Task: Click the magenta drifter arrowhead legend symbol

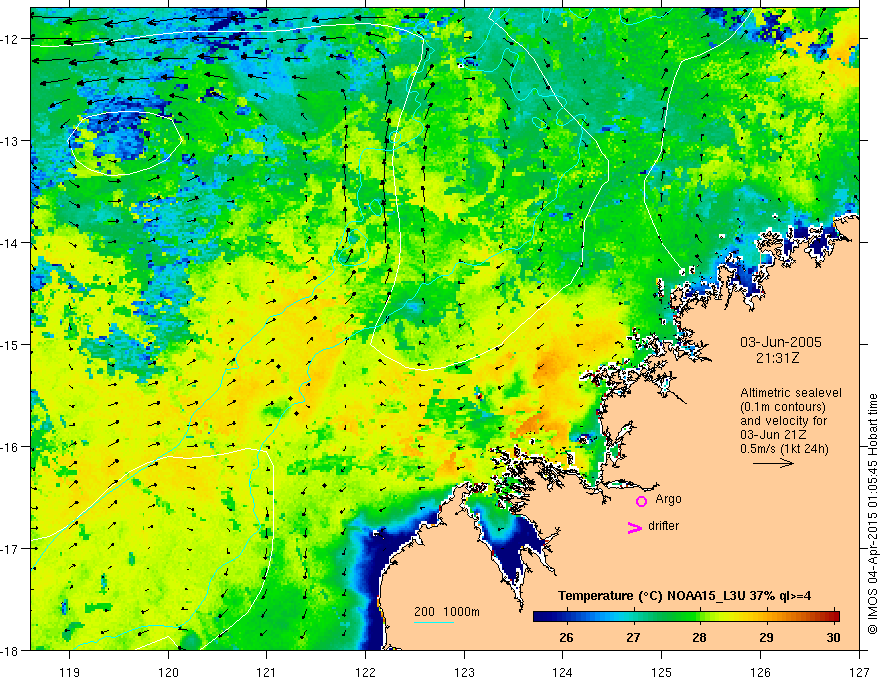Action: (634, 527)
